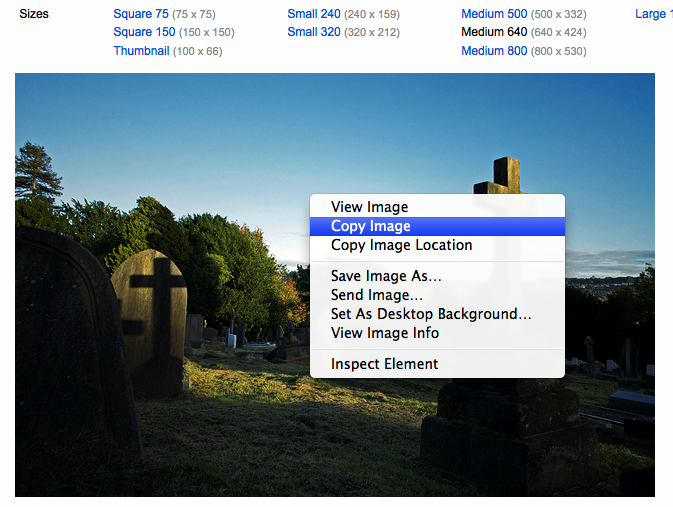Choose Inspect Element menu item

click(x=437, y=364)
